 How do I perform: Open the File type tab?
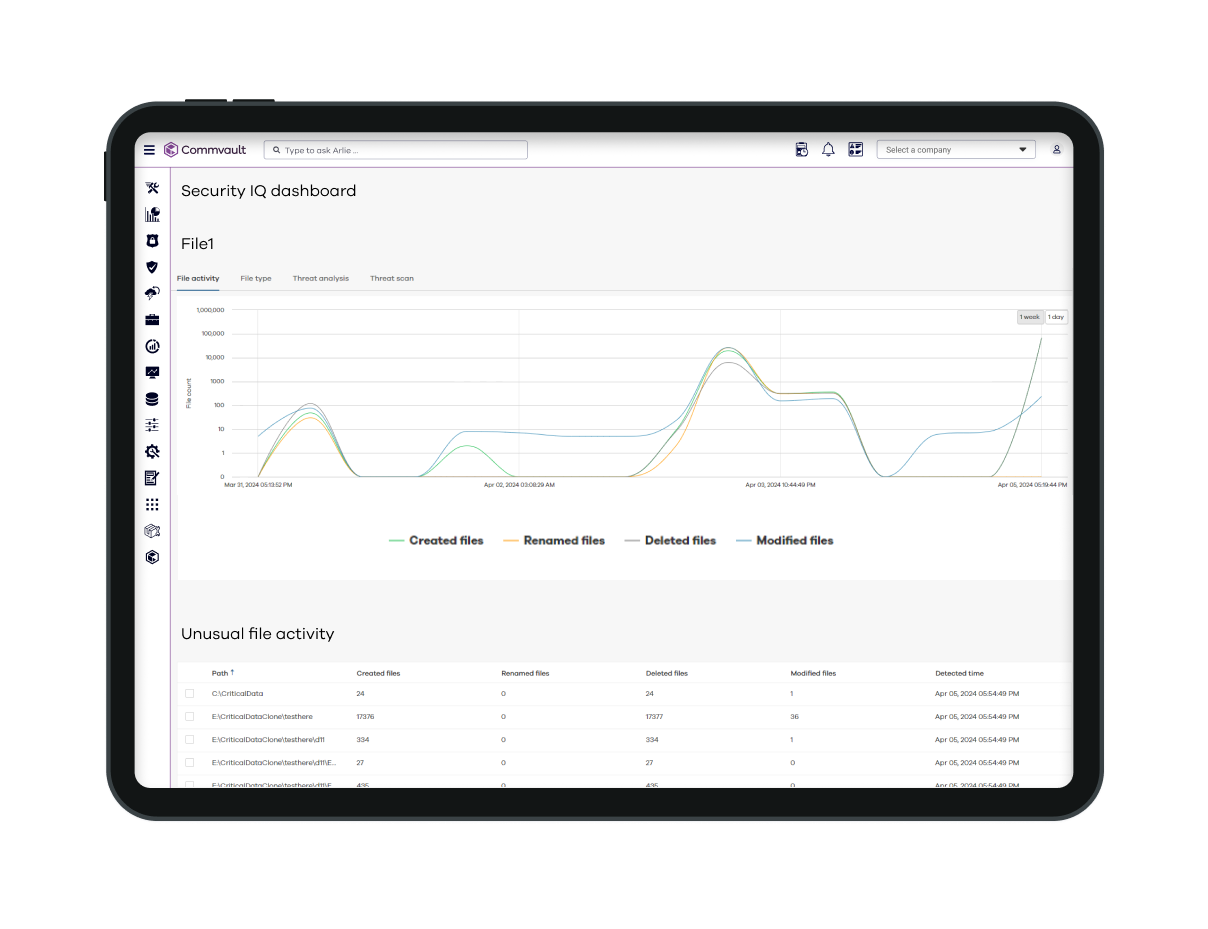pyautogui.click(x=256, y=278)
